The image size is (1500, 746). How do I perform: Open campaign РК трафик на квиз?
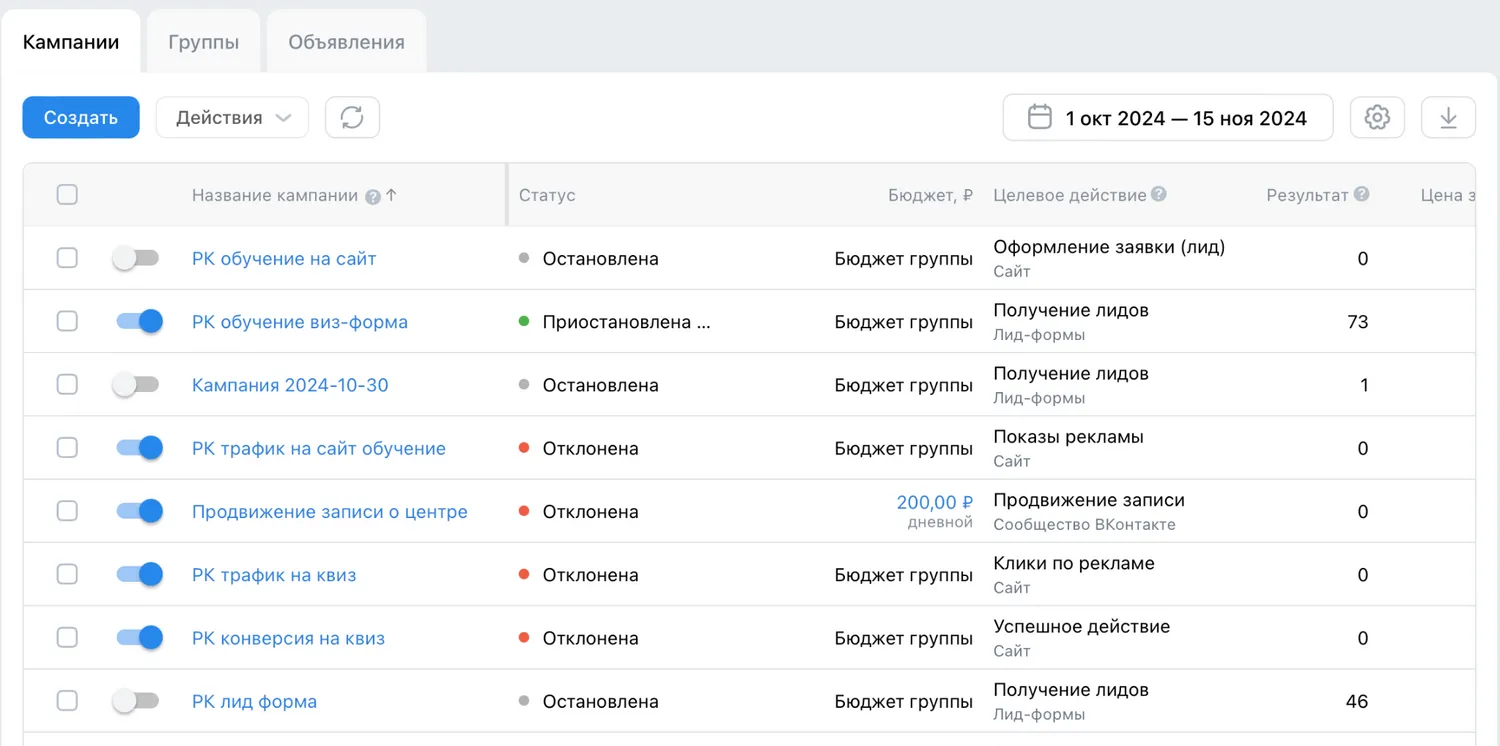274,575
